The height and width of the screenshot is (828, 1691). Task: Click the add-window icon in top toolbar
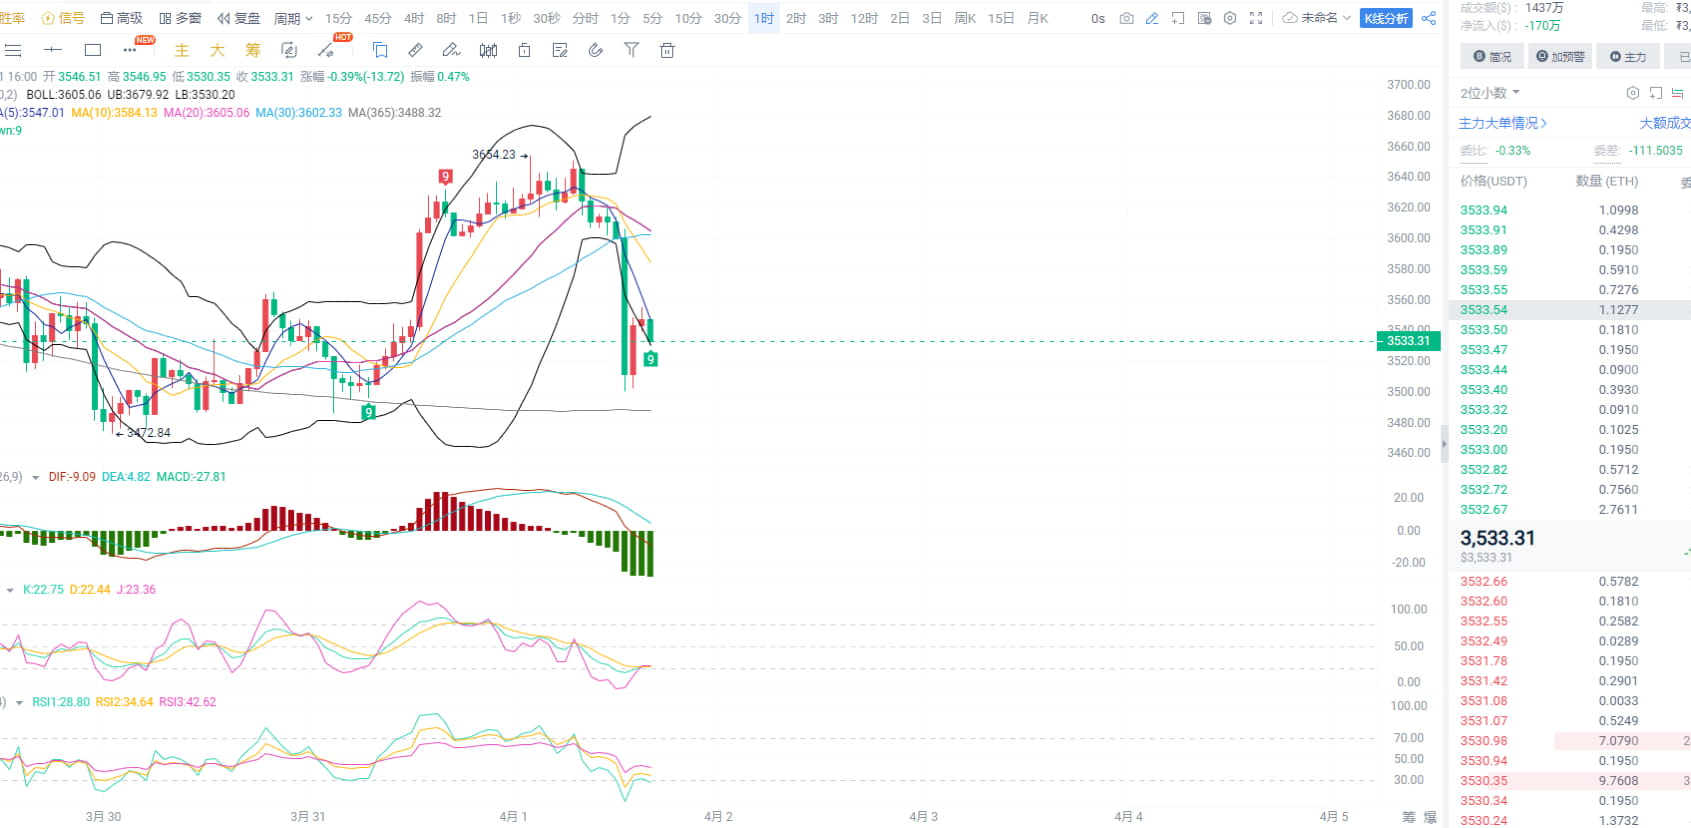click(x=1178, y=18)
